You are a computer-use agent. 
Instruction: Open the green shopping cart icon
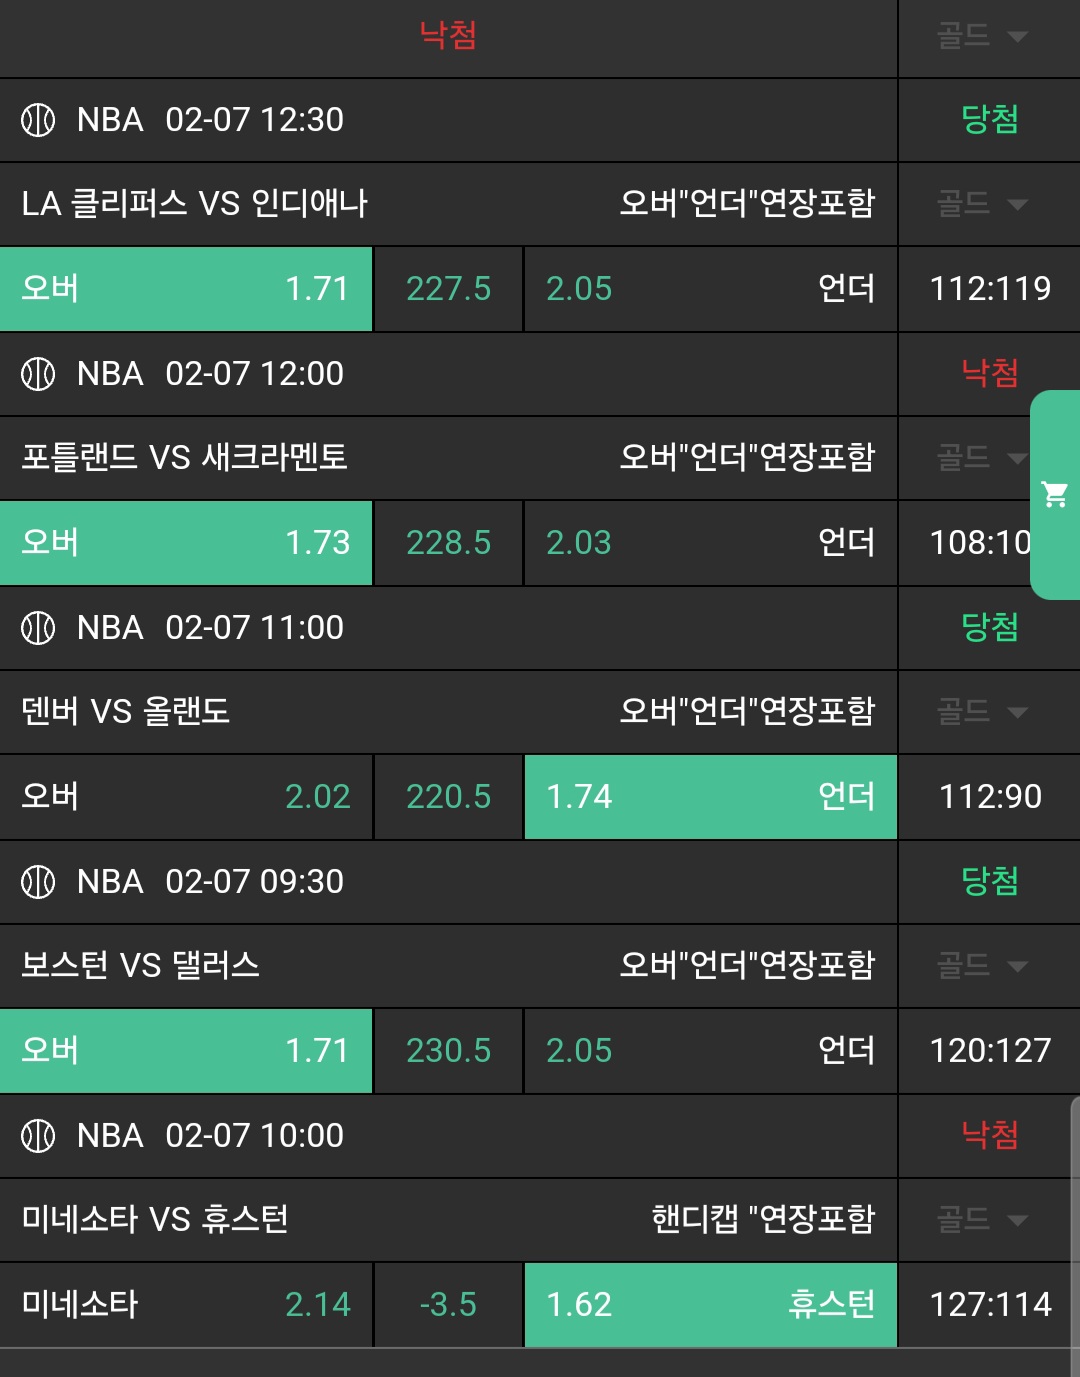click(x=1055, y=494)
